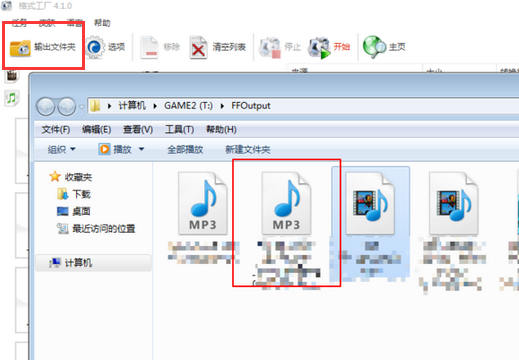Open 选项 options in Format Factory toolbar
519x360 pixels.
click(x=105, y=47)
